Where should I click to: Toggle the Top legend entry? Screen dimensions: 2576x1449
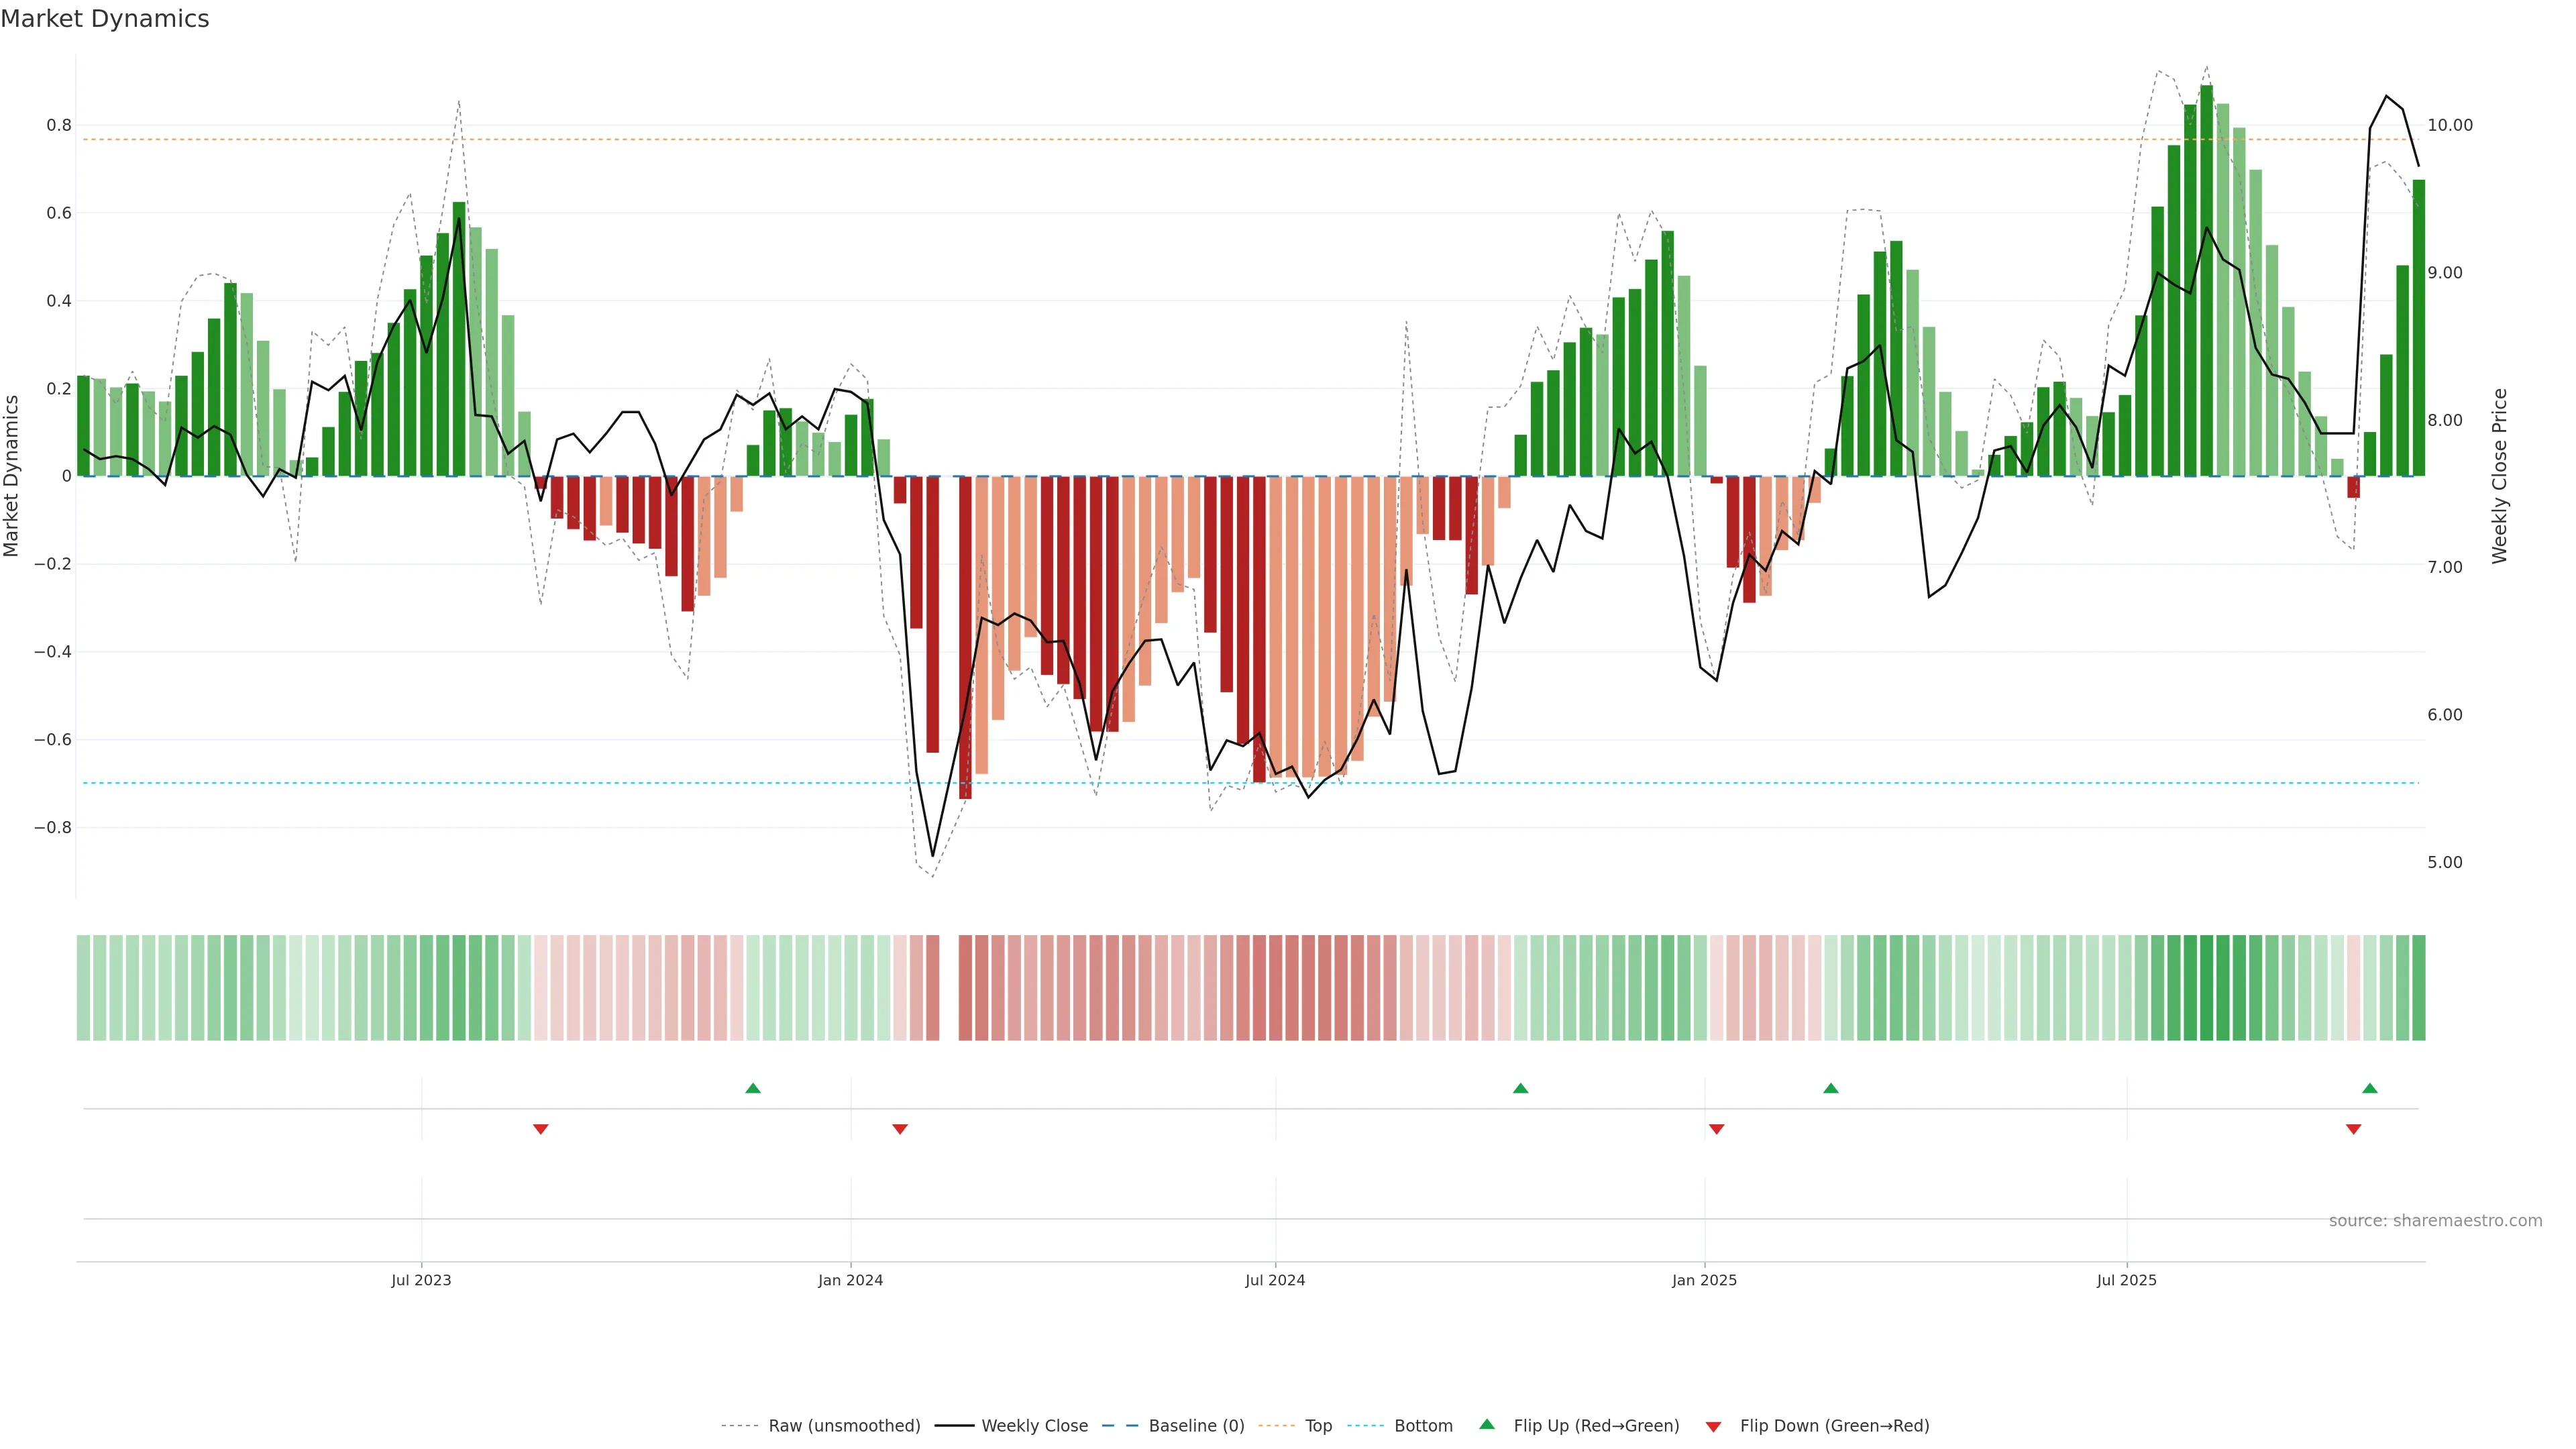(1318, 1426)
